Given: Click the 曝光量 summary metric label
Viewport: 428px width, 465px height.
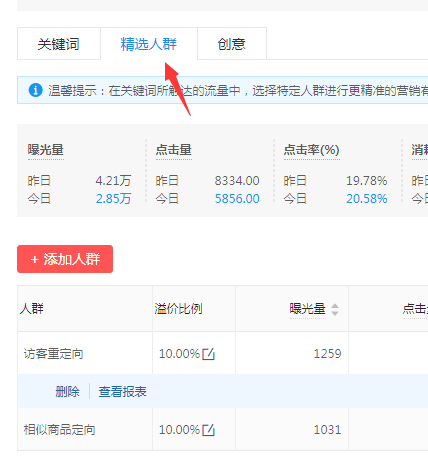Looking at the screenshot, I should (46, 150).
